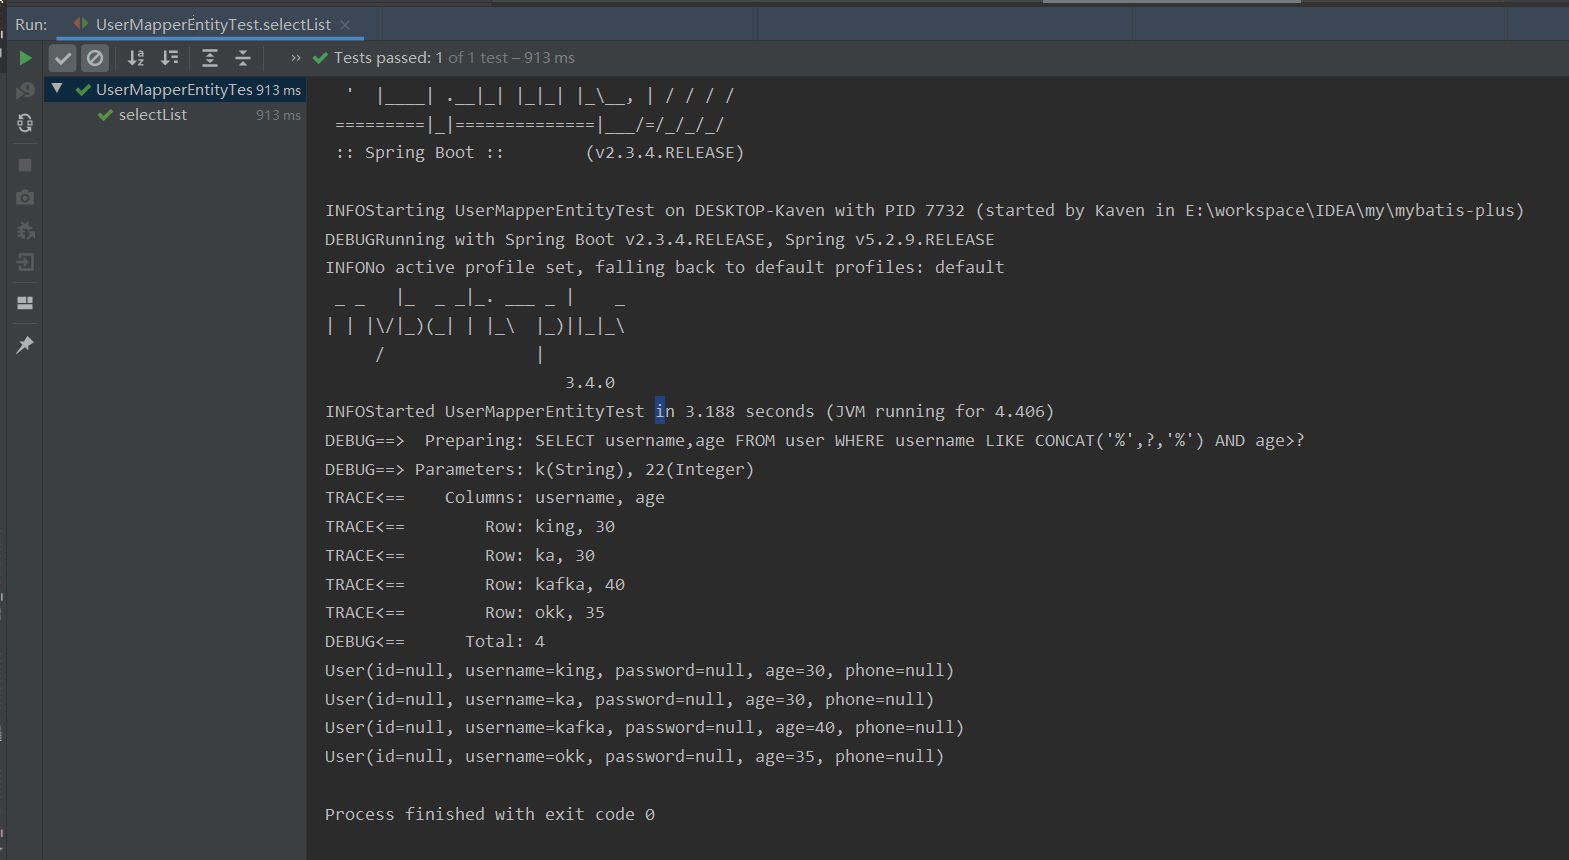
Task: Sort tests alphabetically
Action: click(x=136, y=58)
